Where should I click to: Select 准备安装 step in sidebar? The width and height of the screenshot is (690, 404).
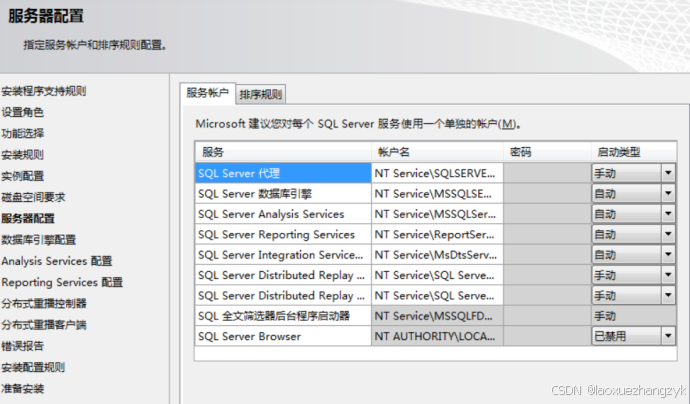click(x=22, y=389)
